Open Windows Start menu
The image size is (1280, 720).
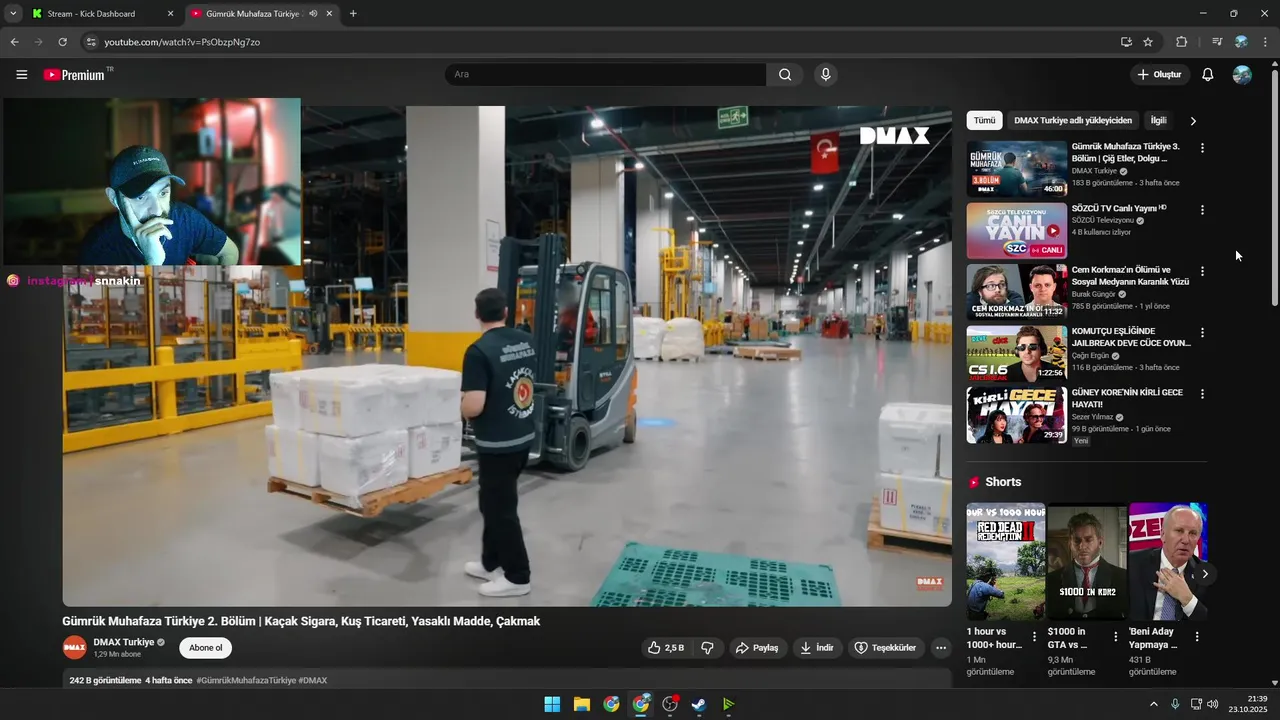(x=552, y=704)
